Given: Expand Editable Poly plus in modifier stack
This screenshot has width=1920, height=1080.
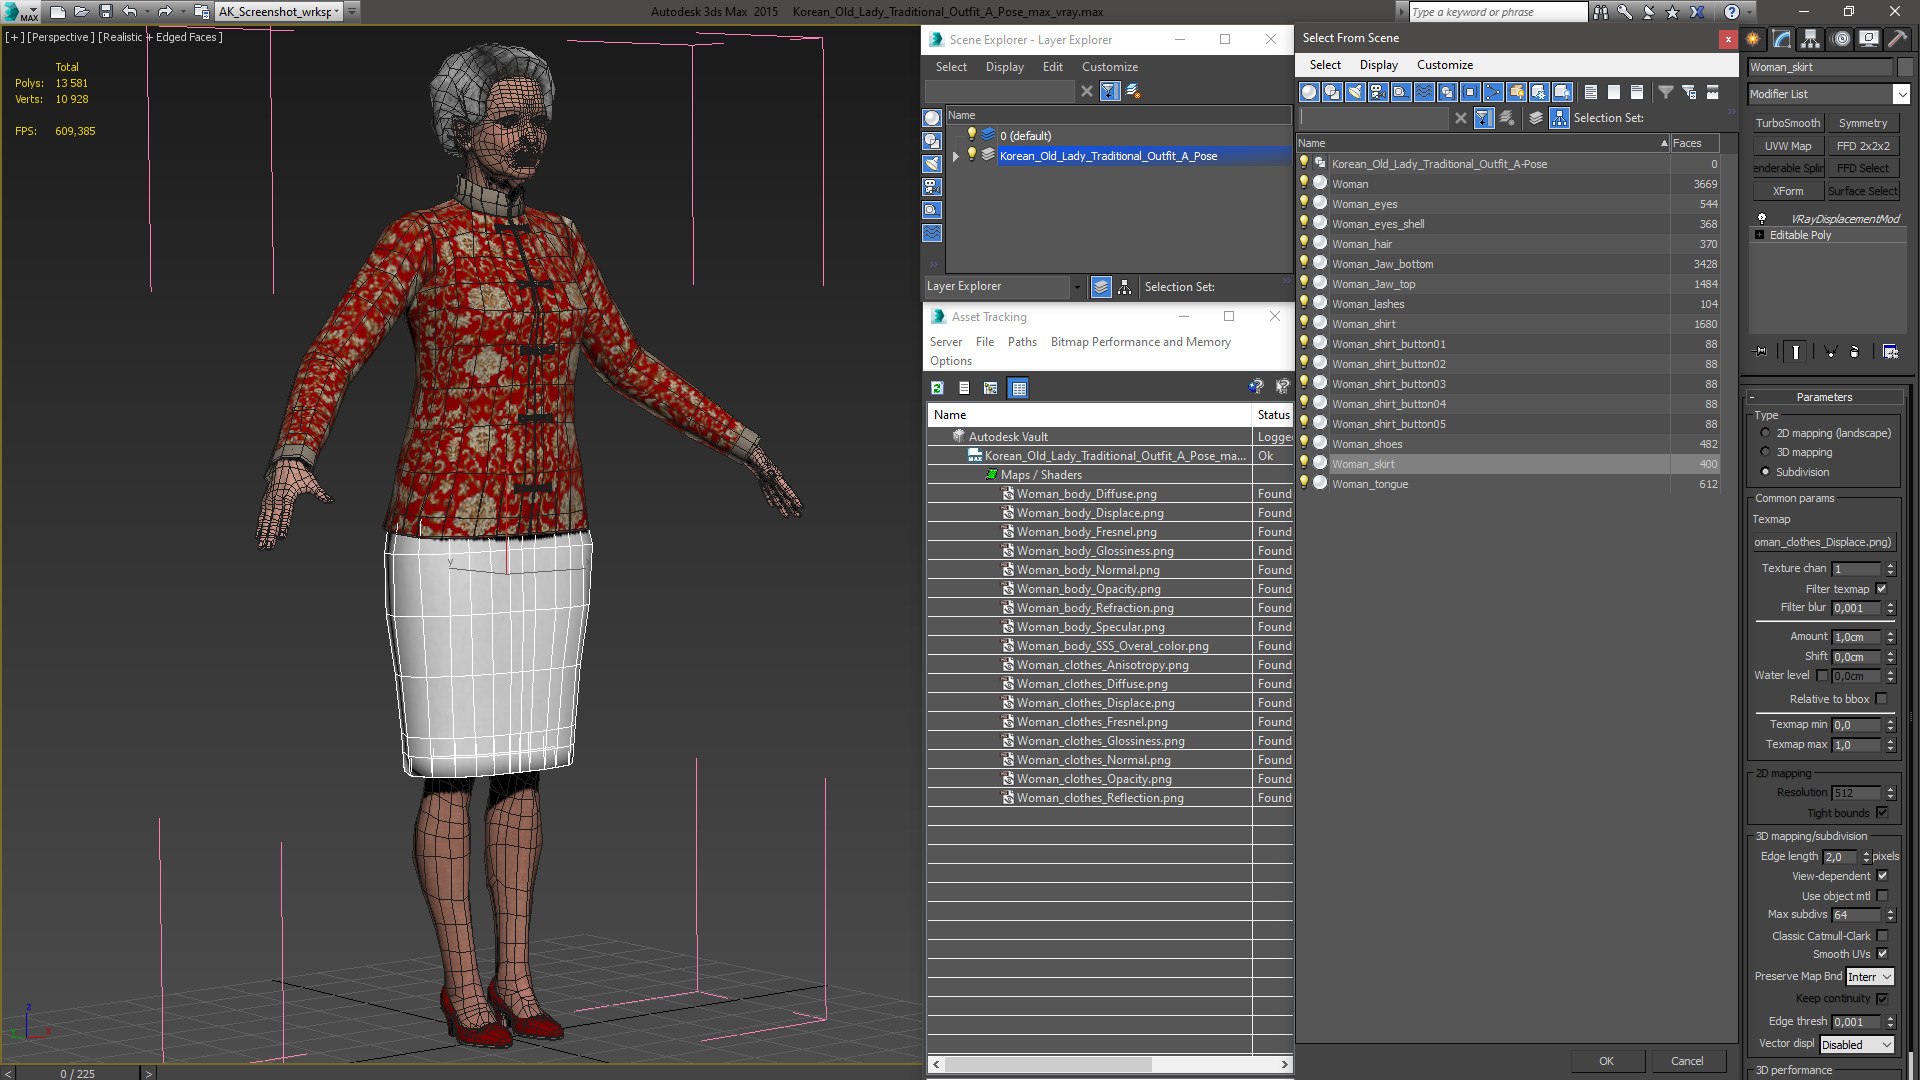Looking at the screenshot, I should tap(1759, 235).
